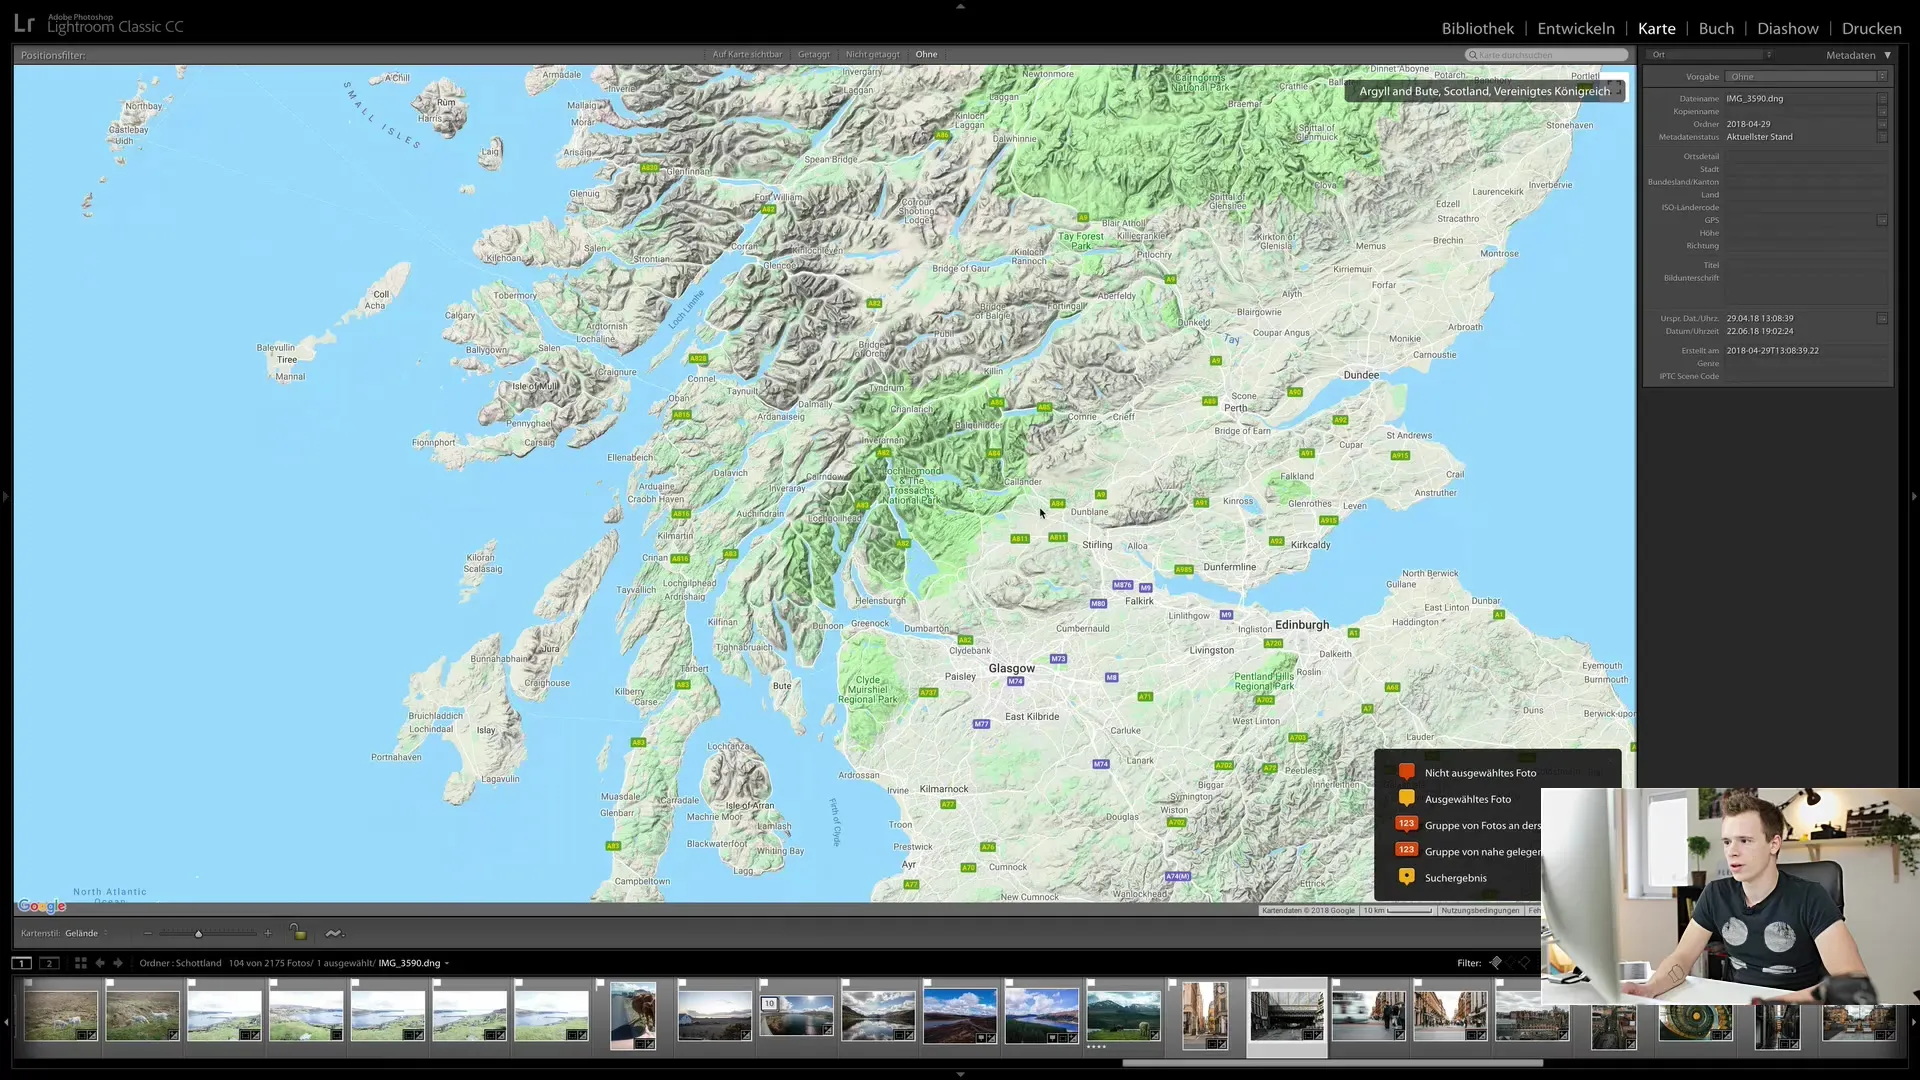
Task: Collapse the right panel with edge arrow
Action: point(1914,496)
